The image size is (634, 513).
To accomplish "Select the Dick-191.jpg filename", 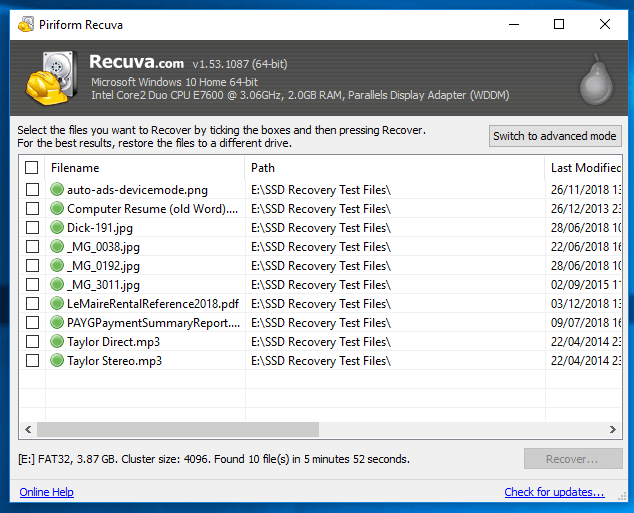I will [99, 228].
